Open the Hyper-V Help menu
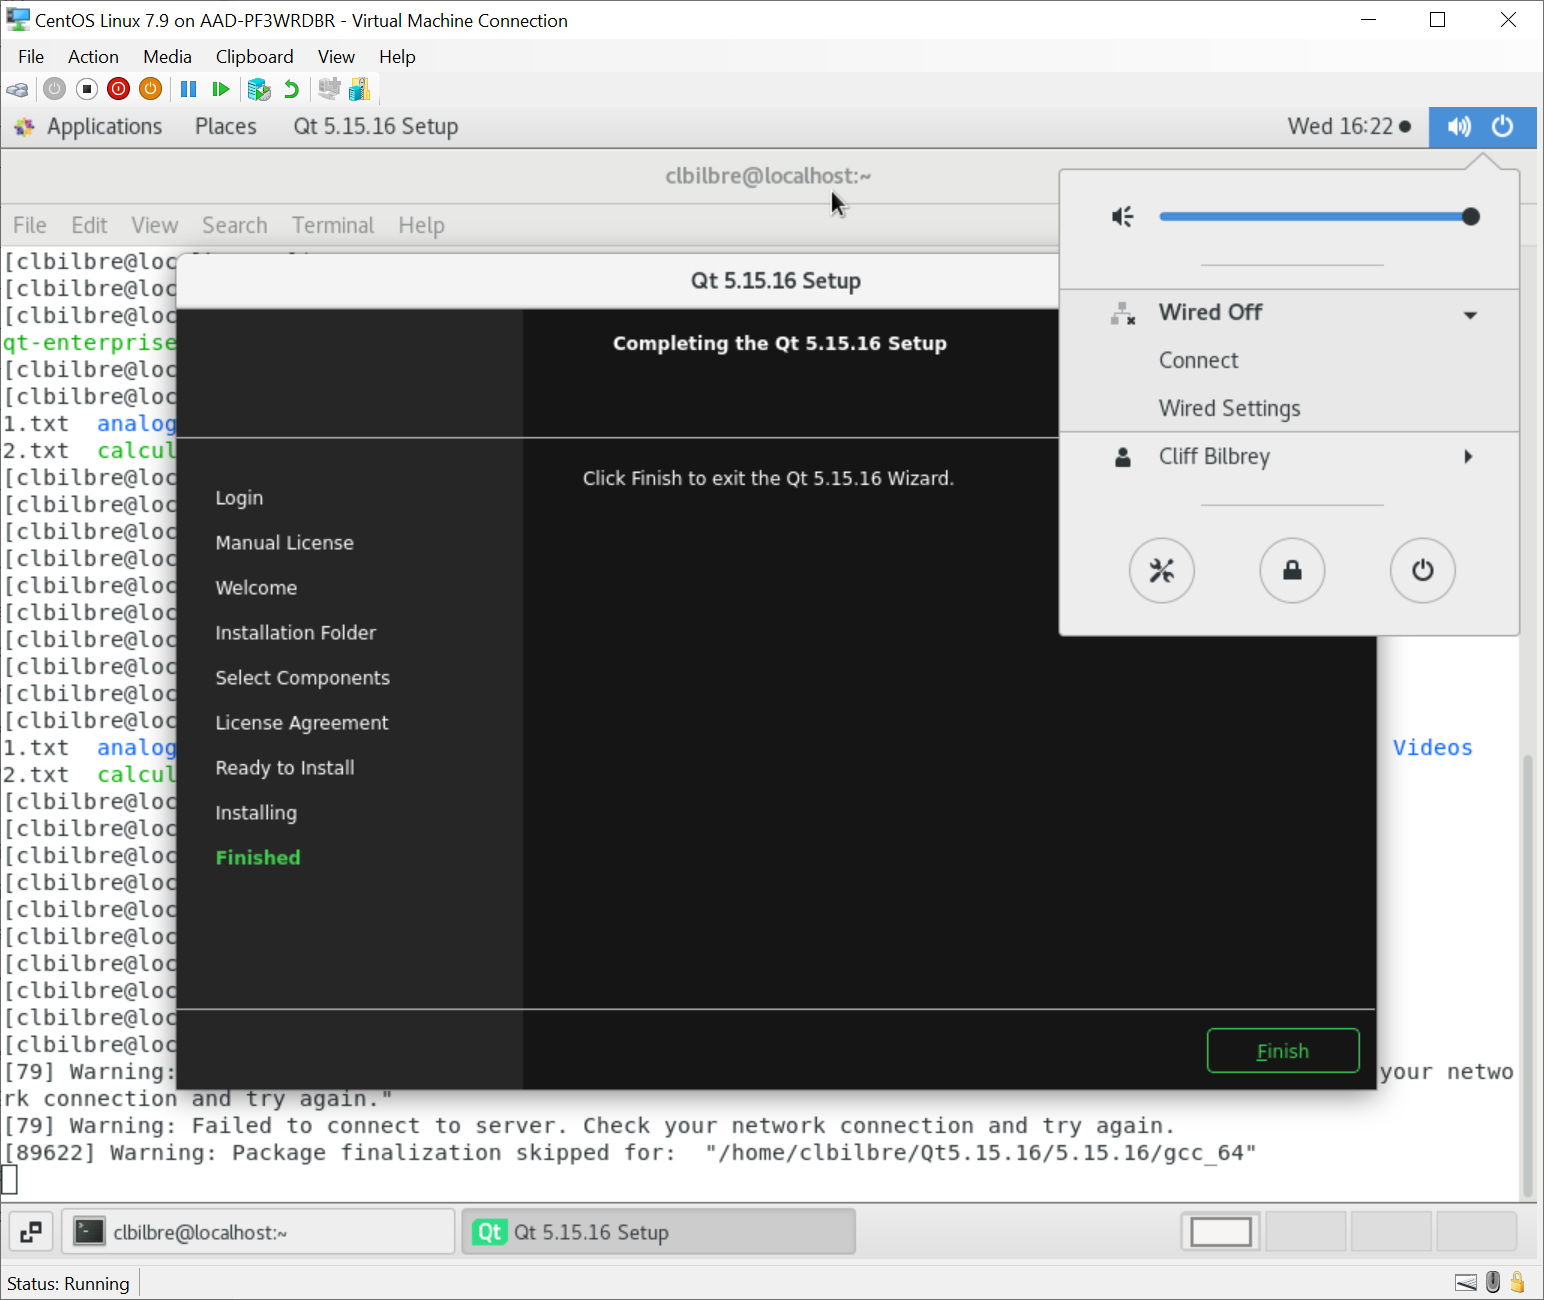This screenshot has width=1544, height=1300. (x=397, y=57)
